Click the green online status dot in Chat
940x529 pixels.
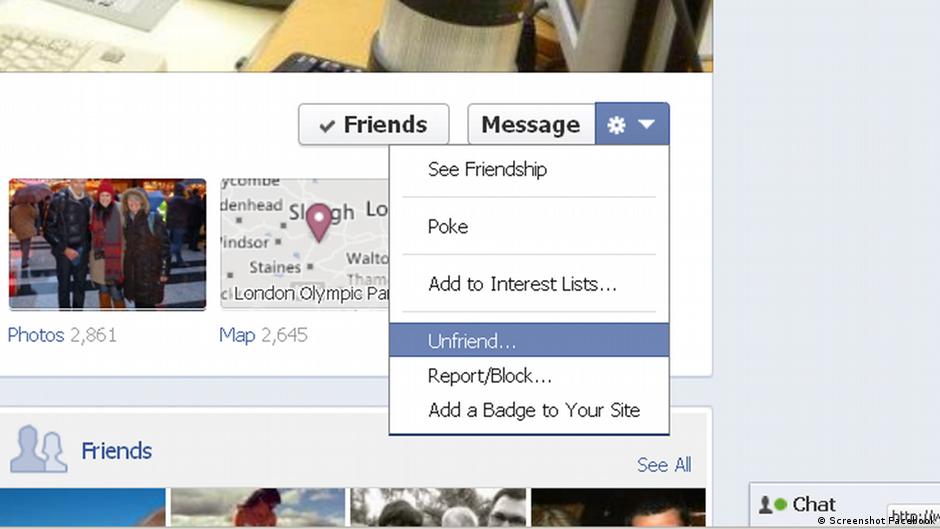[x=780, y=504]
